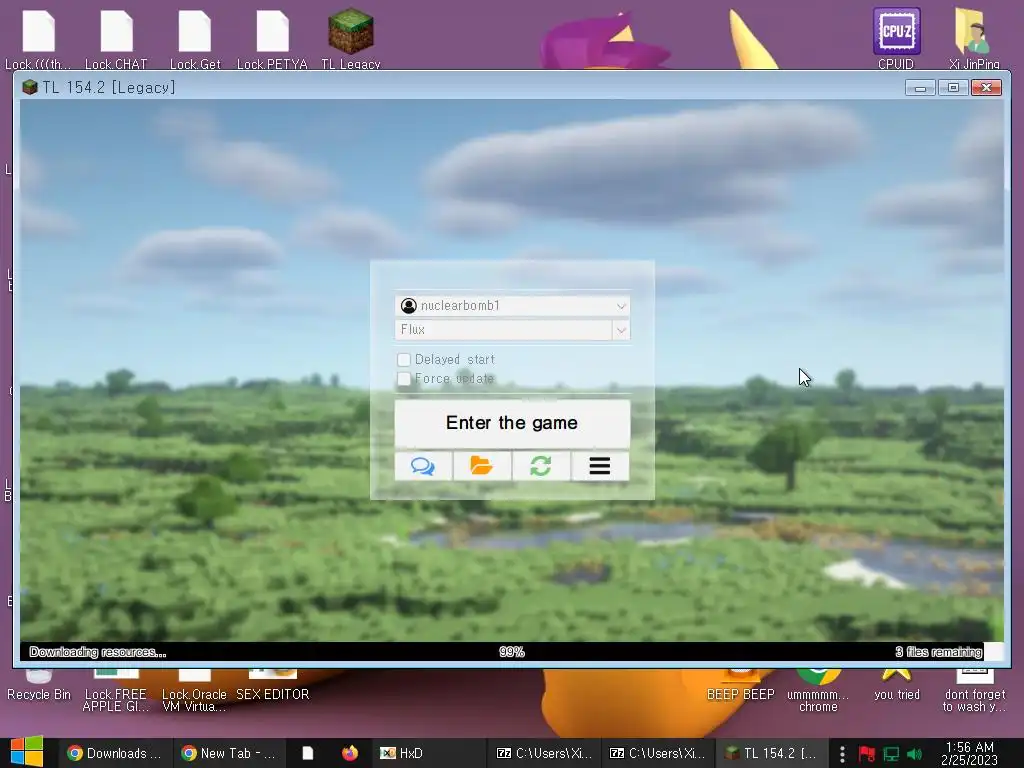
Task: Click the 'Downloading resources...' status text
Action: pyautogui.click(x=98, y=652)
